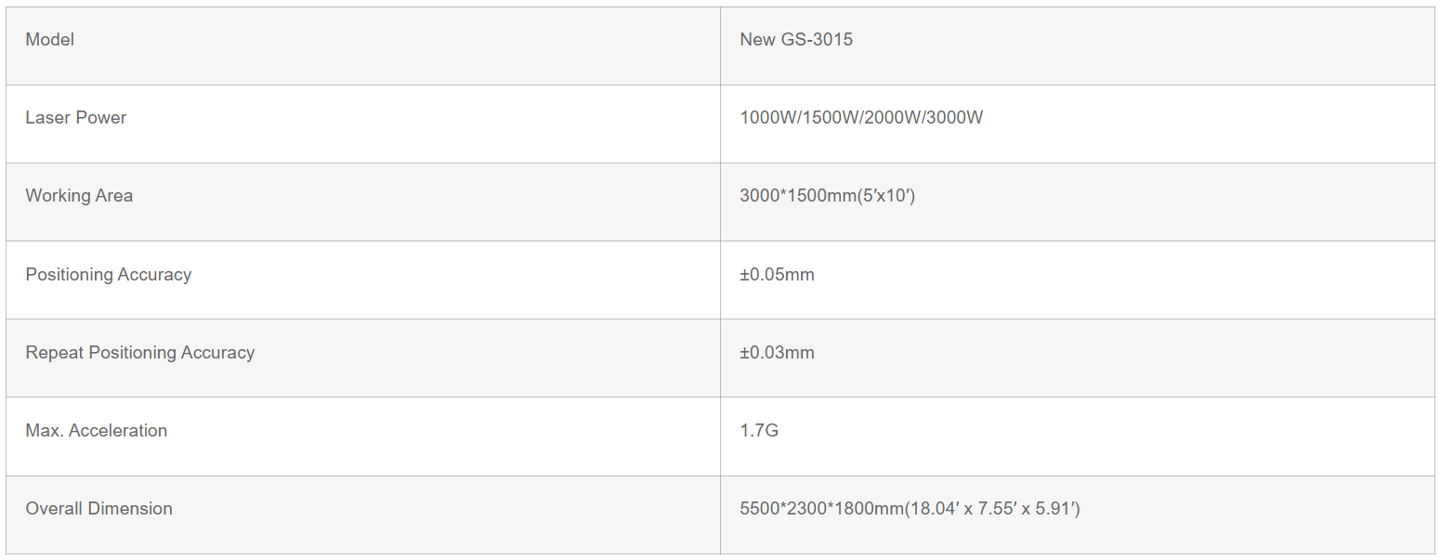Click the Laser Power row label

(x=76, y=118)
